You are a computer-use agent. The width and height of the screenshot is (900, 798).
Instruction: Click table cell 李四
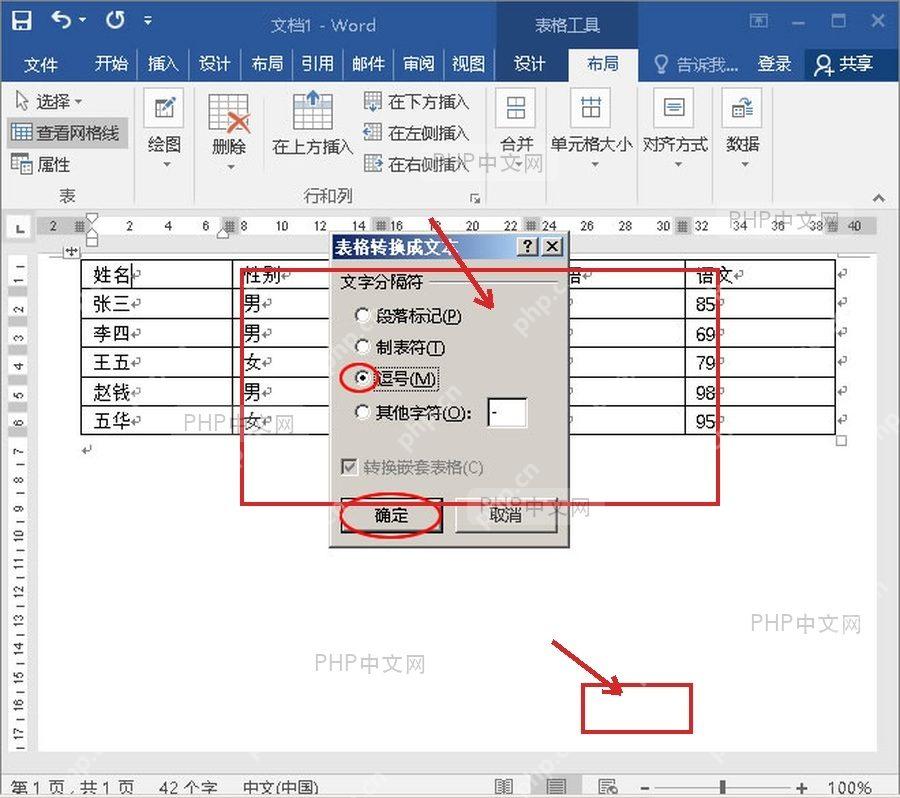tap(156, 332)
